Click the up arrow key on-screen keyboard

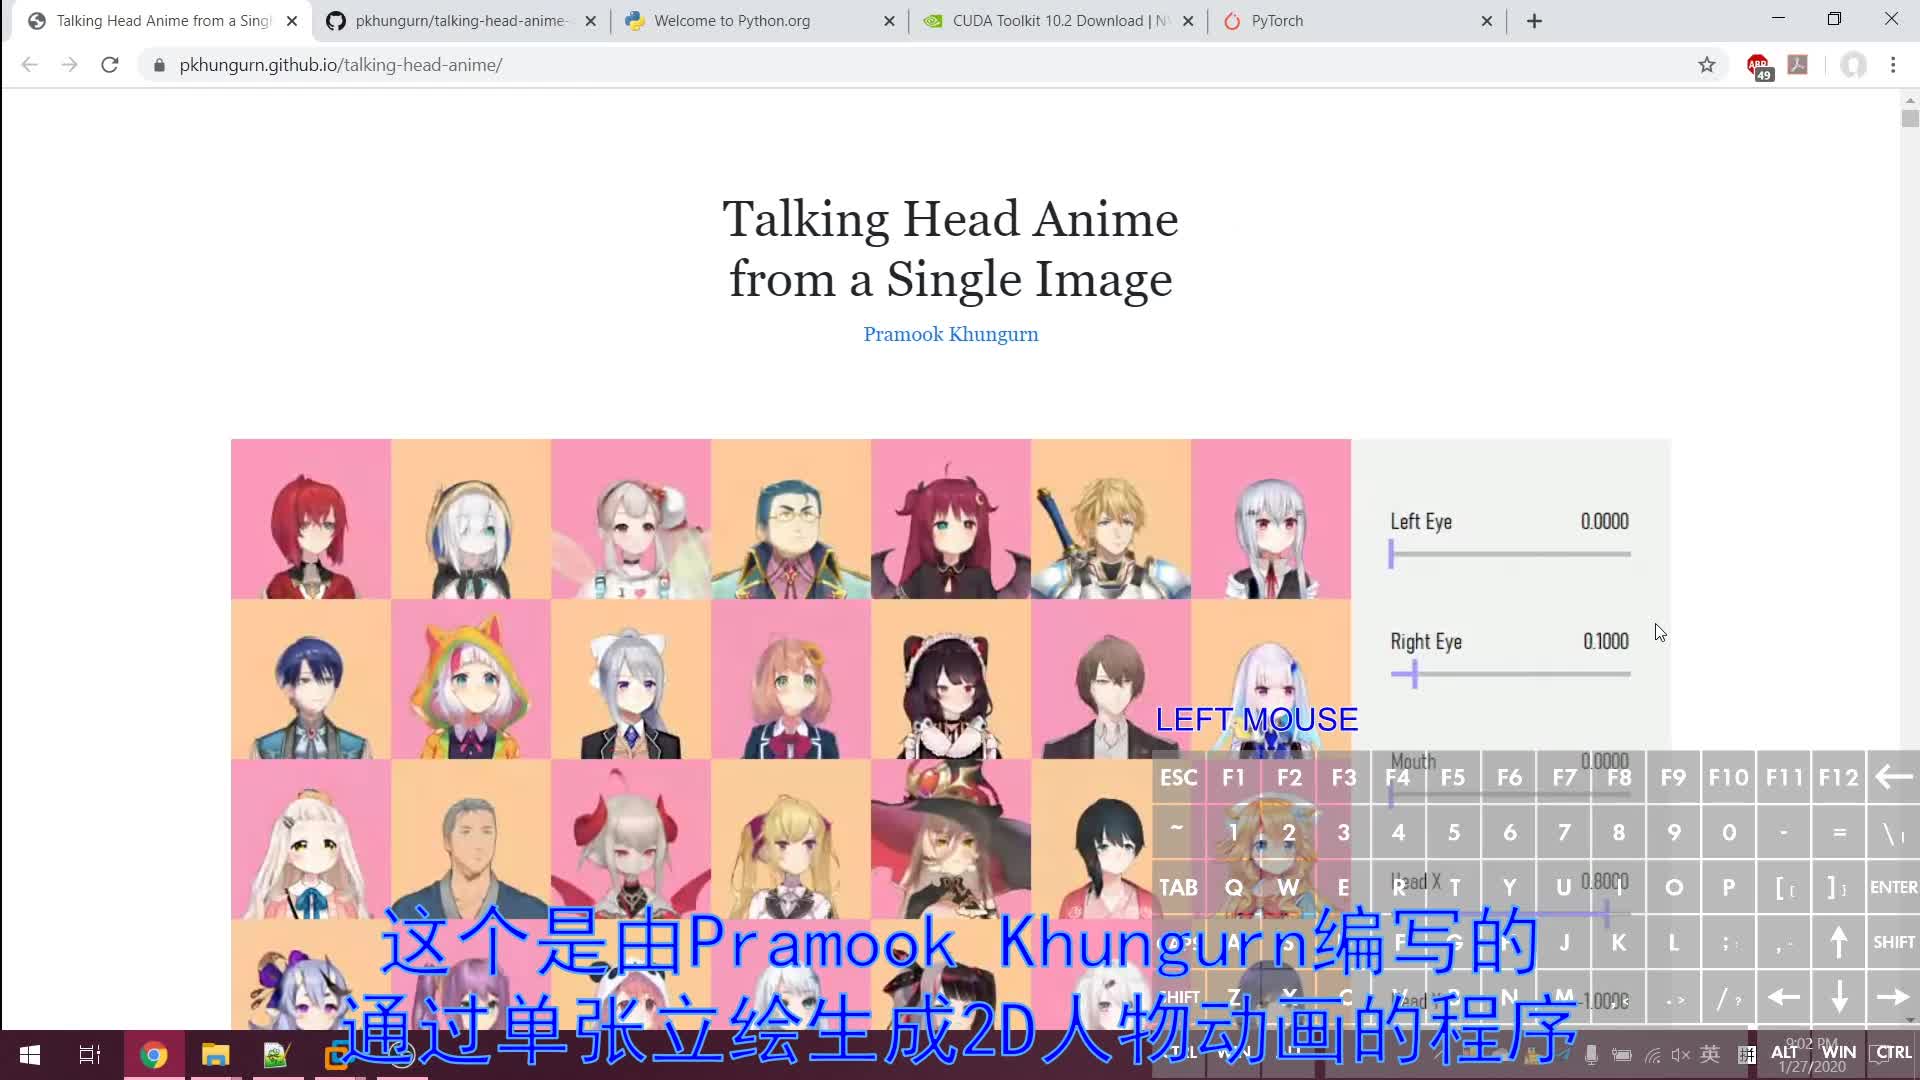tap(1838, 942)
